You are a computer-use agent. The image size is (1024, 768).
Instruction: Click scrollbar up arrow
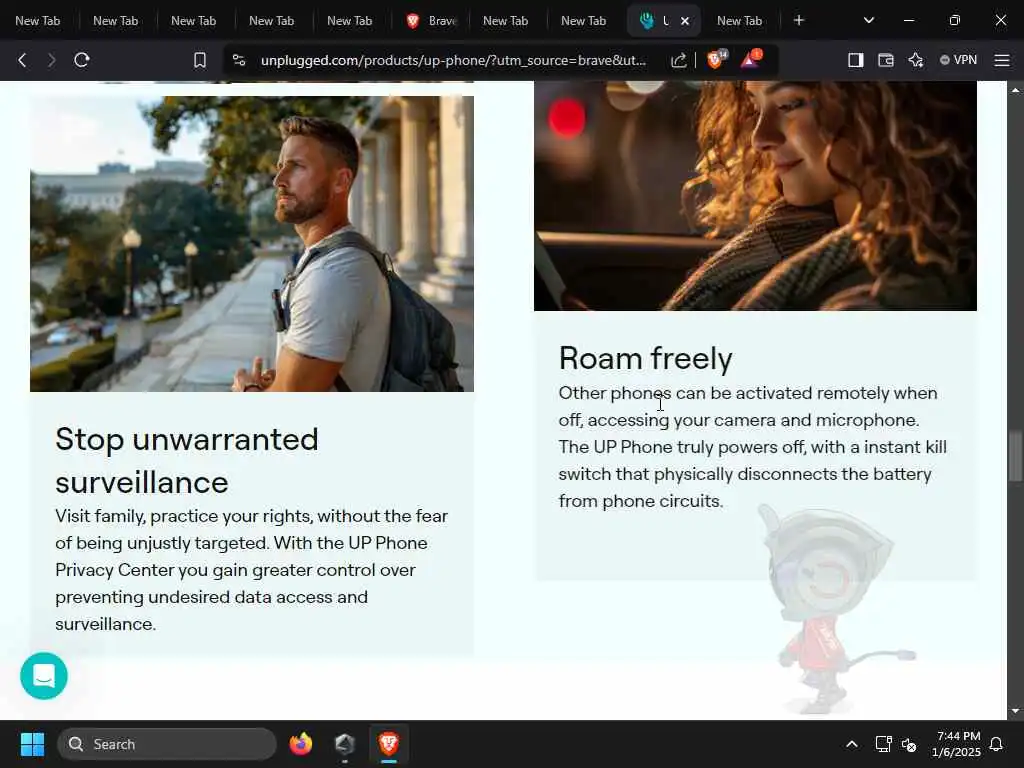click(1015, 89)
